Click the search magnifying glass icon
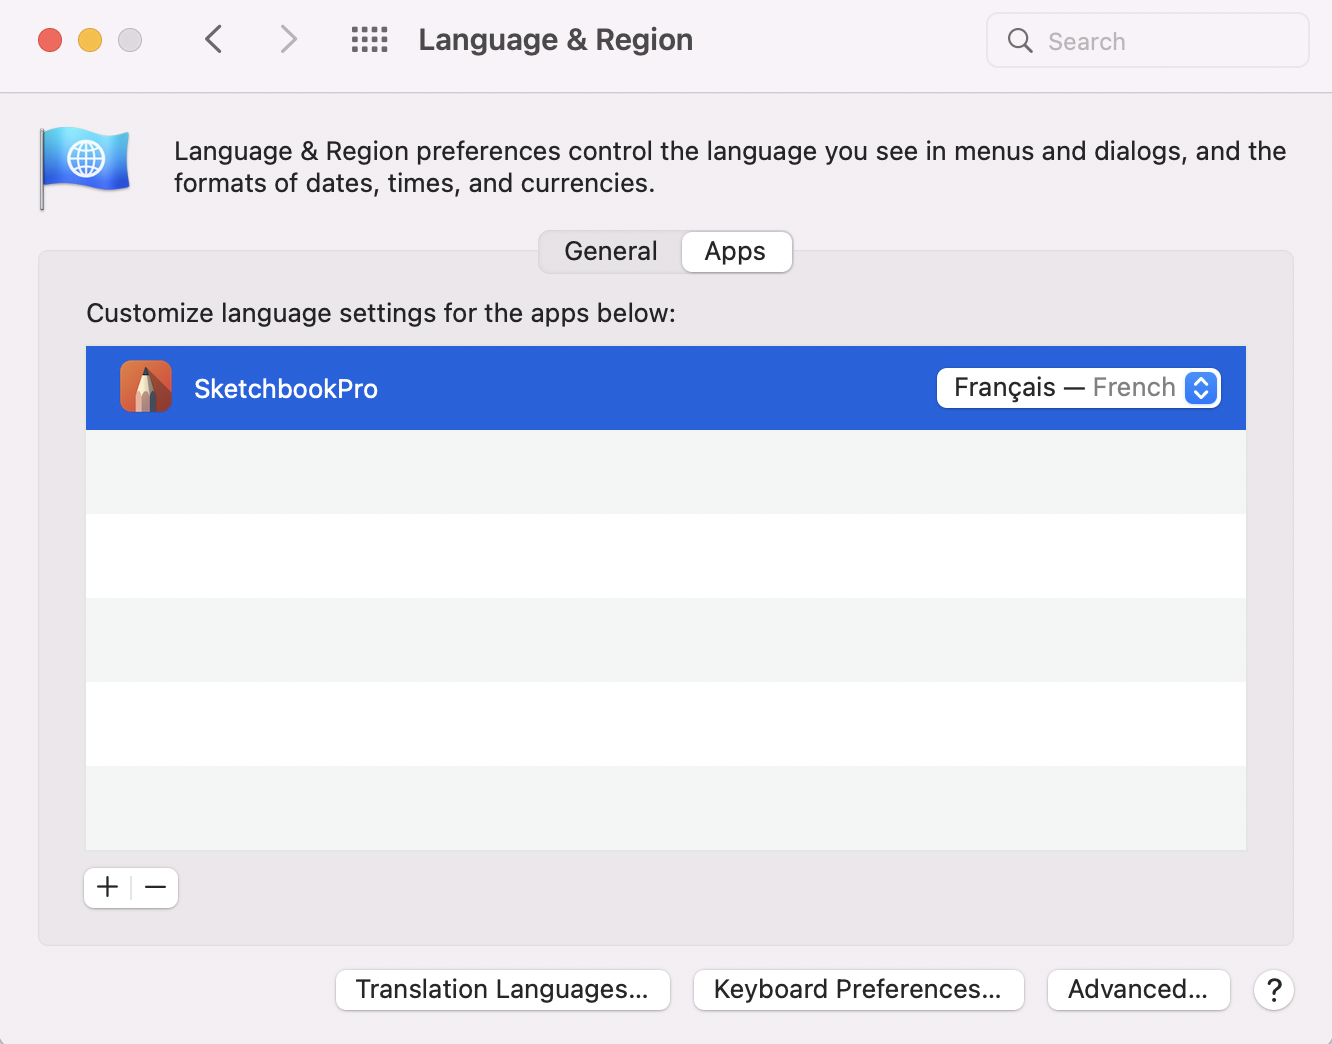 [x=1020, y=41]
